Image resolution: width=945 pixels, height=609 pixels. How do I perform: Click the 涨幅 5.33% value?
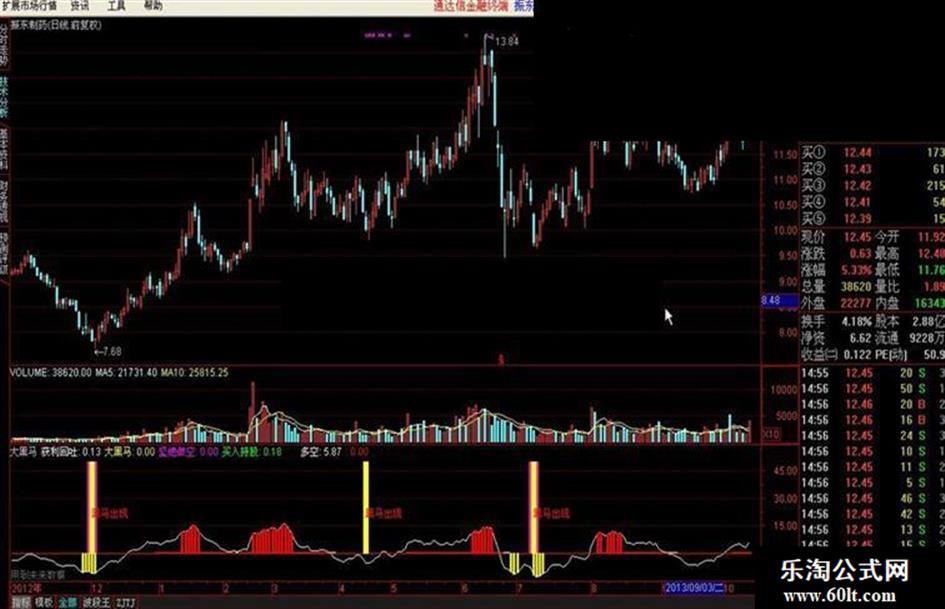[856, 270]
